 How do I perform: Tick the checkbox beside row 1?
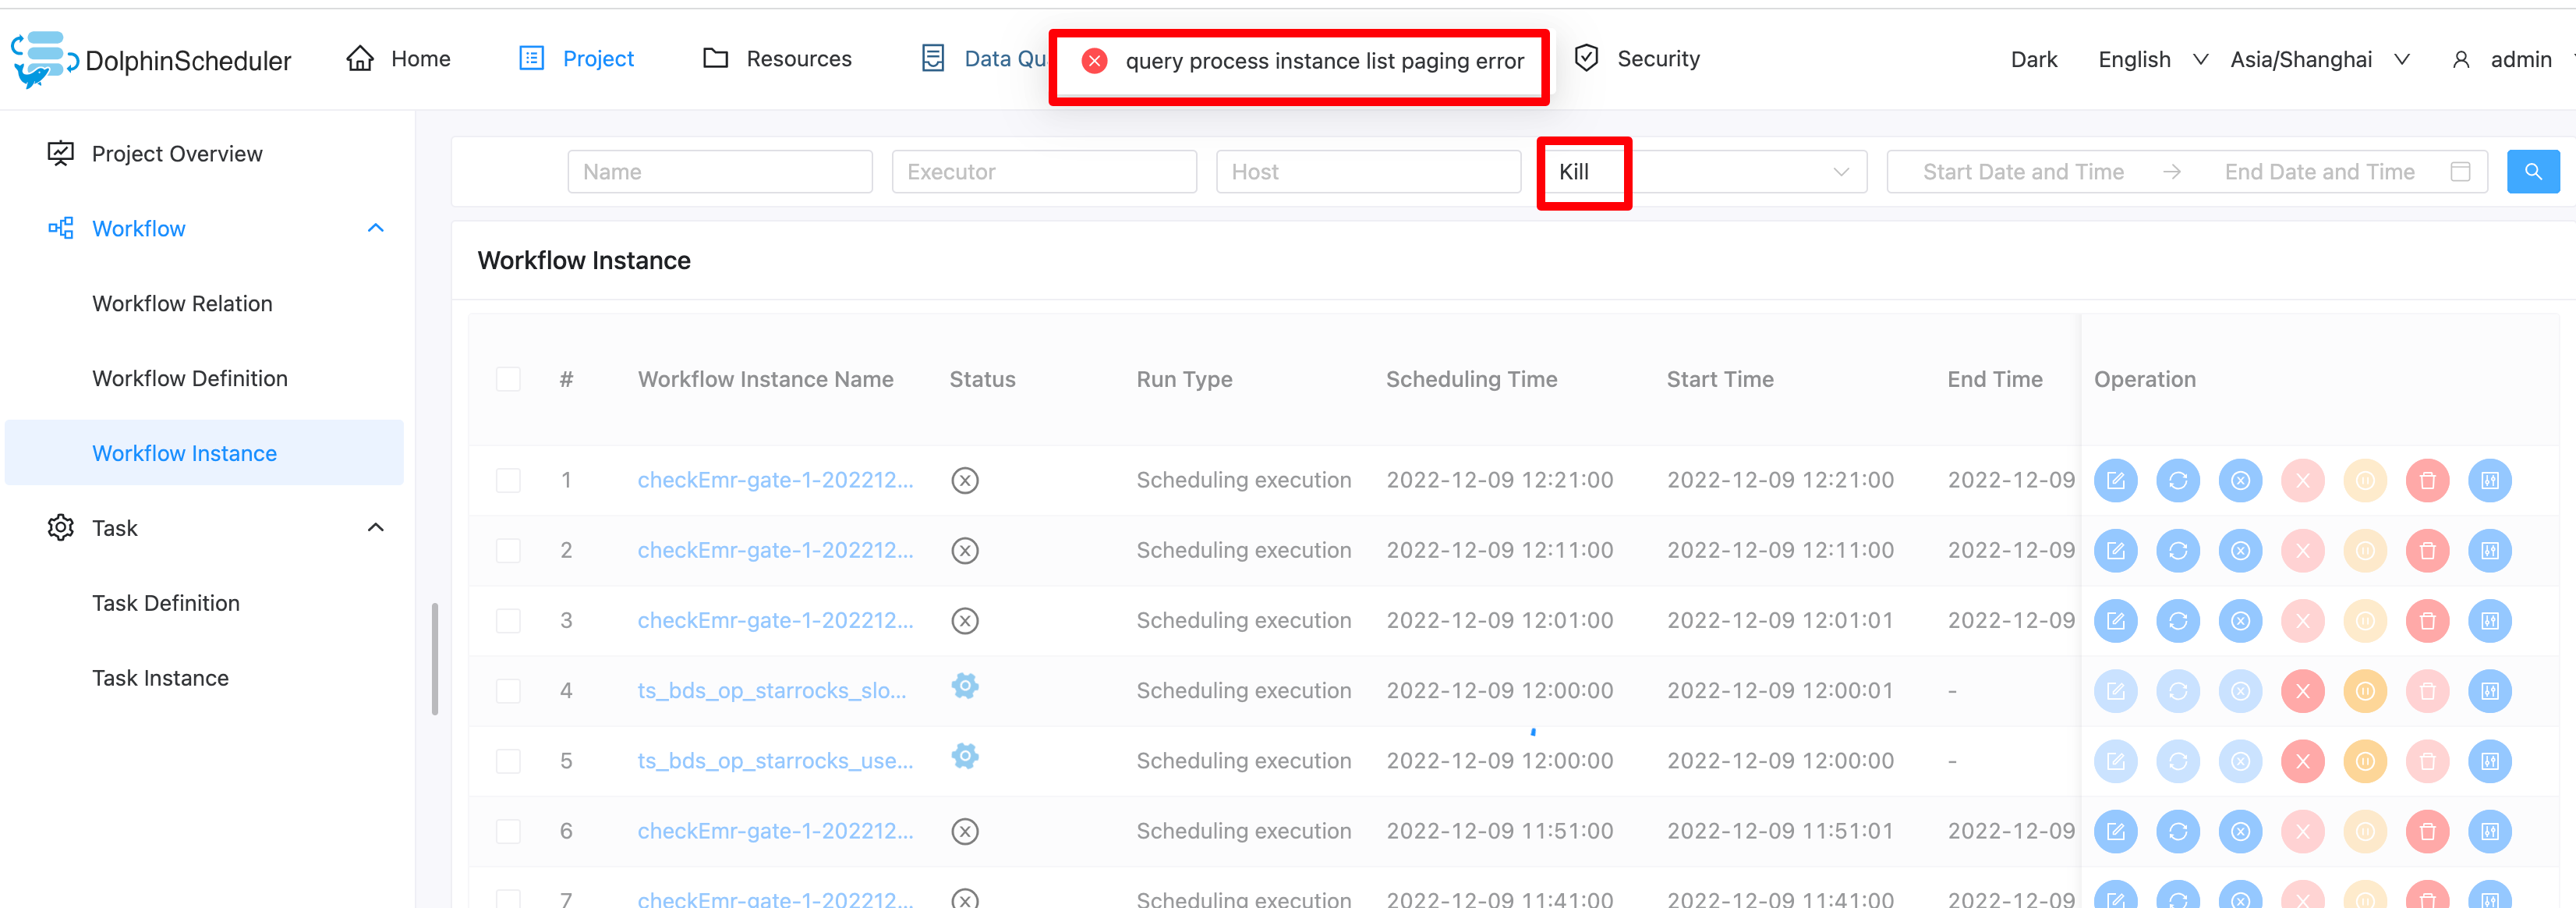(x=509, y=480)
